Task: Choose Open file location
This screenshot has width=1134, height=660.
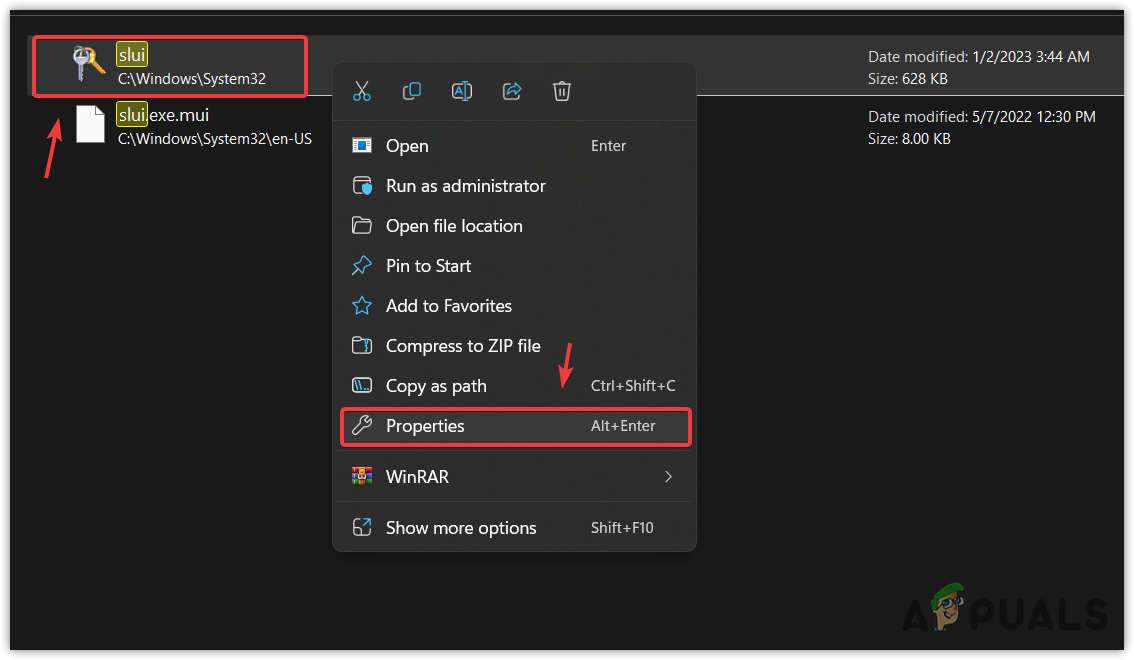Action: [x=454, y=226]
